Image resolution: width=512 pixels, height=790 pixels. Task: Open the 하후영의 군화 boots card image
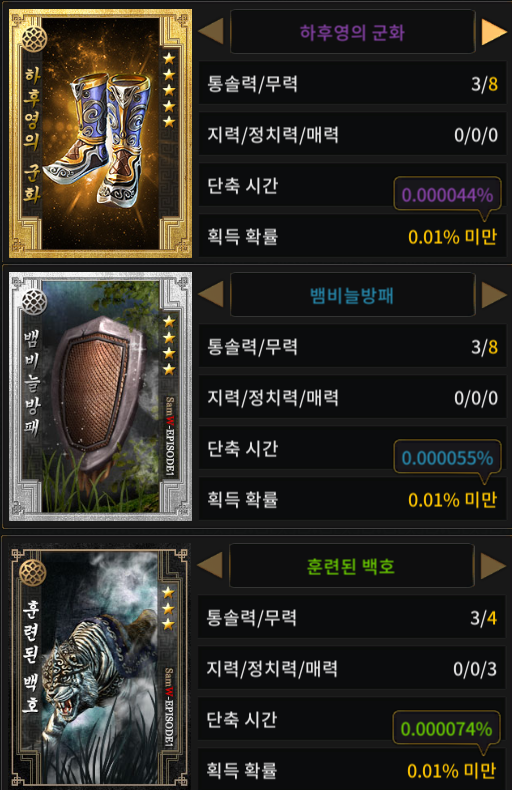tap(100, 134)
